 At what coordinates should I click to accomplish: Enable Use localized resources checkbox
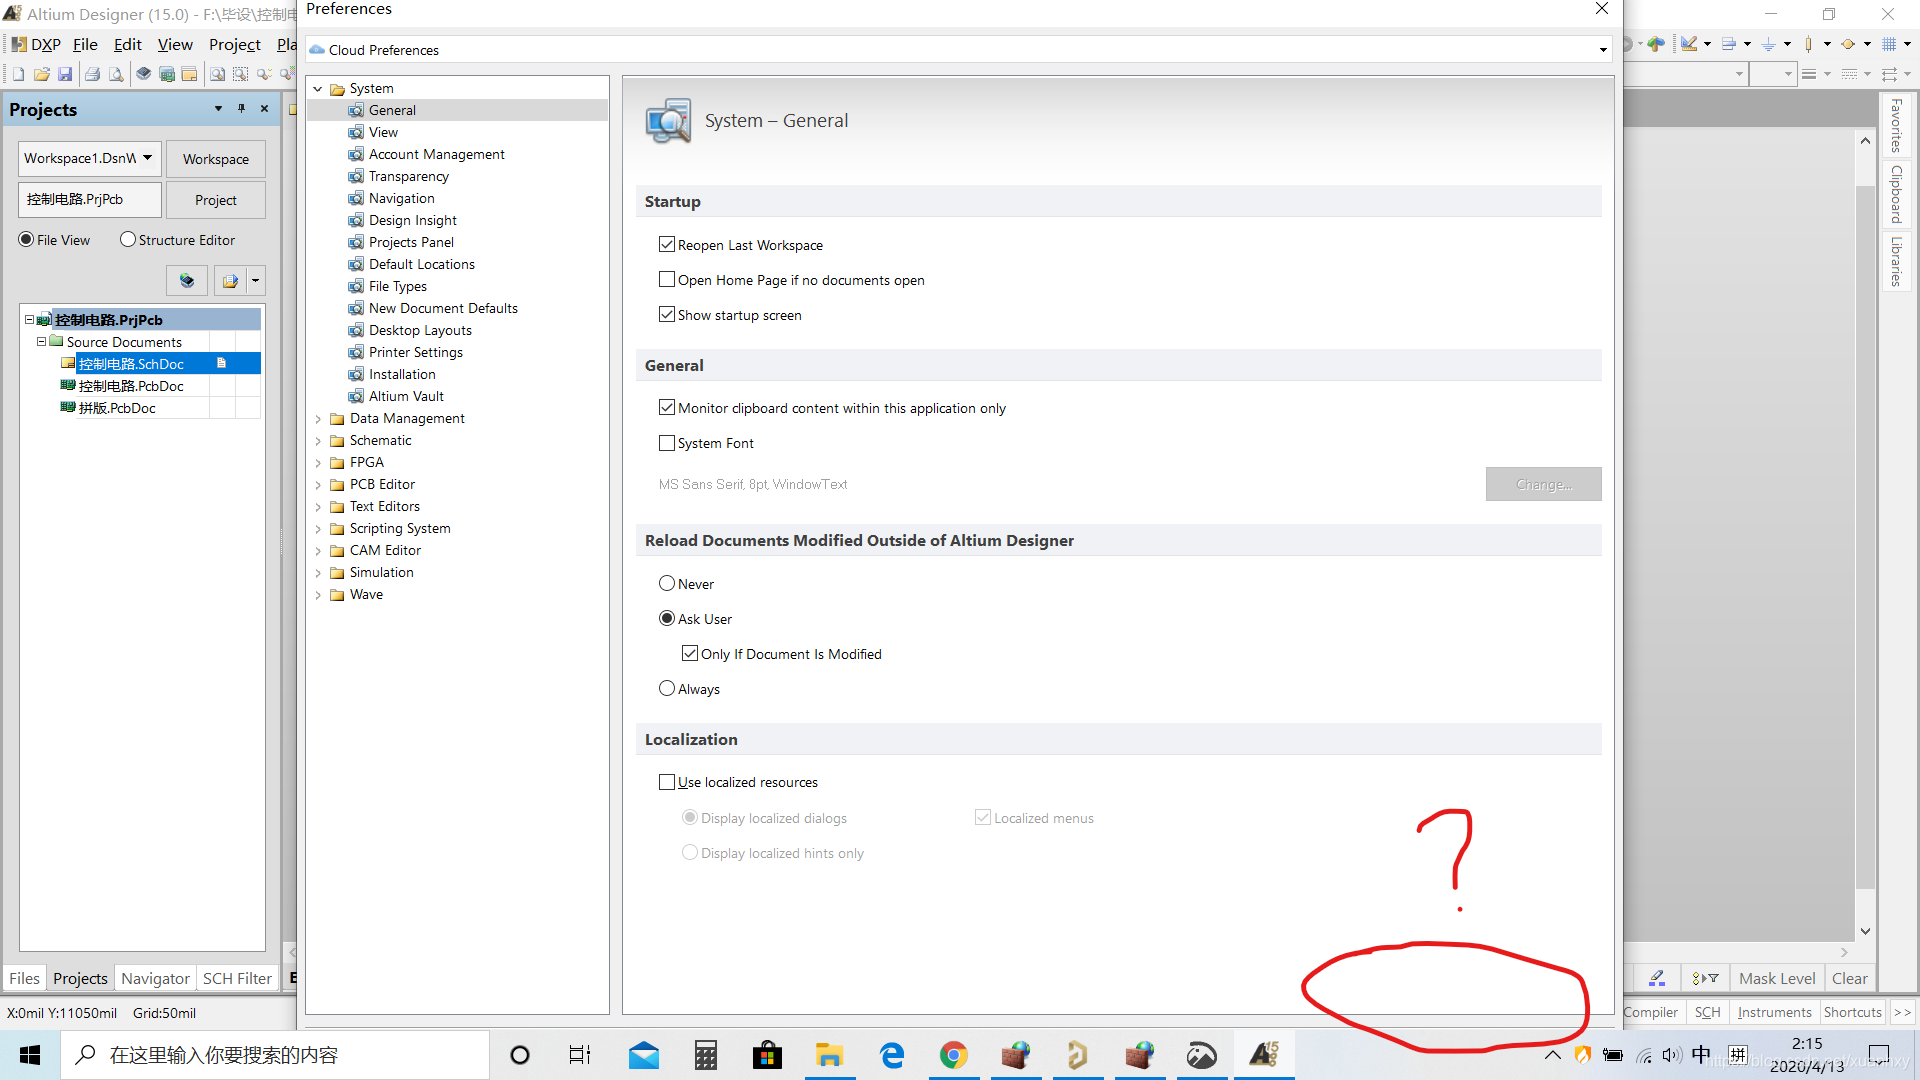pyautogui.click(x=667, y=781)
